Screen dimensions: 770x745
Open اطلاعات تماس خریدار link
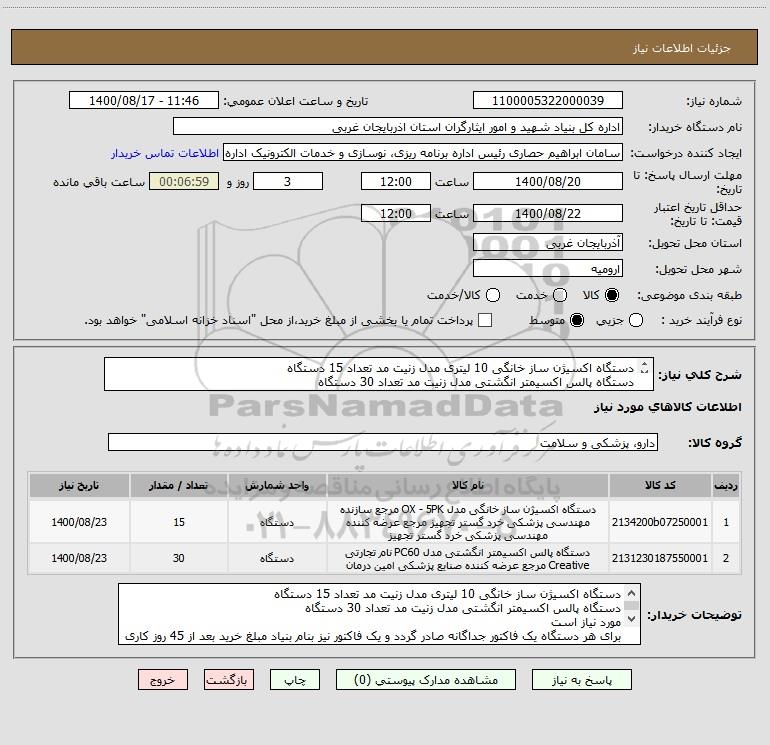pos(165,153)
